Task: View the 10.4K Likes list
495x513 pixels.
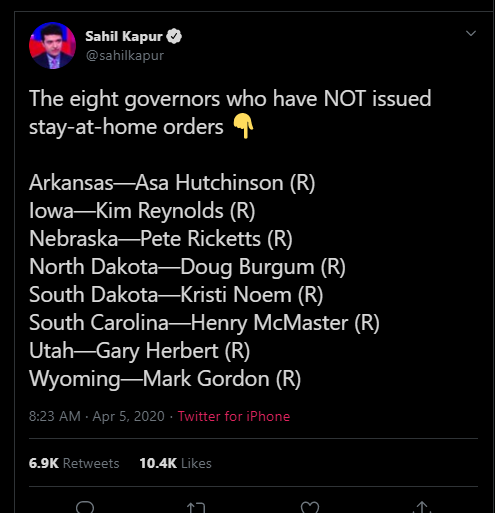Action: point(175,463)
